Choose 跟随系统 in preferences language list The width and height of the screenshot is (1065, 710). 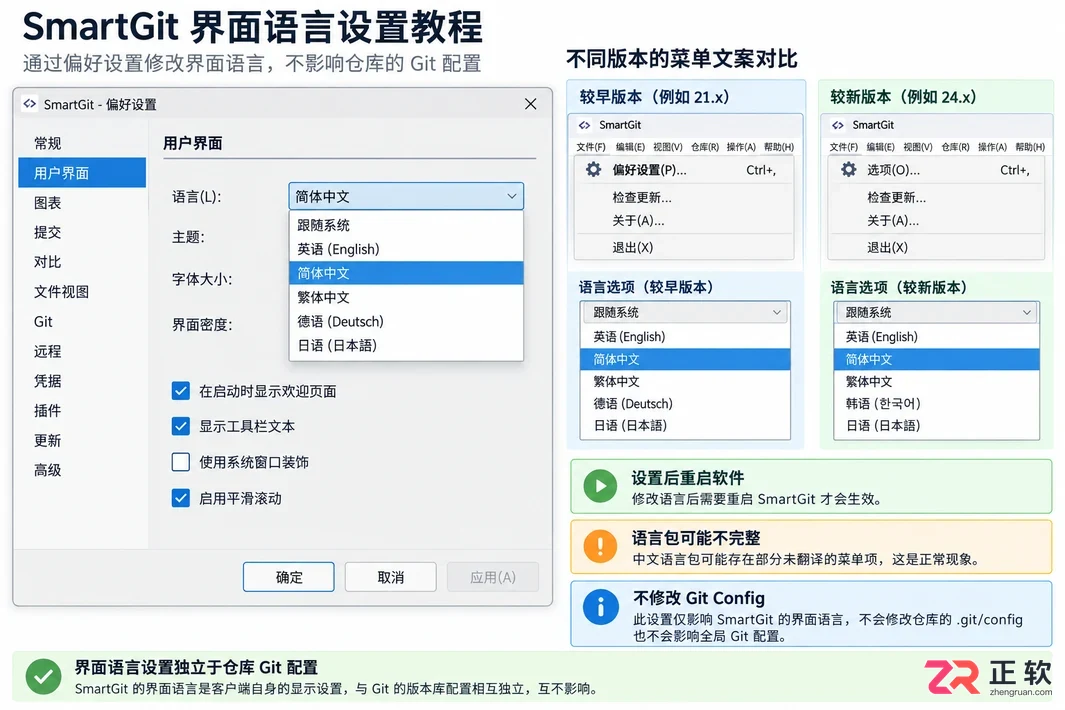pos(406,225)
